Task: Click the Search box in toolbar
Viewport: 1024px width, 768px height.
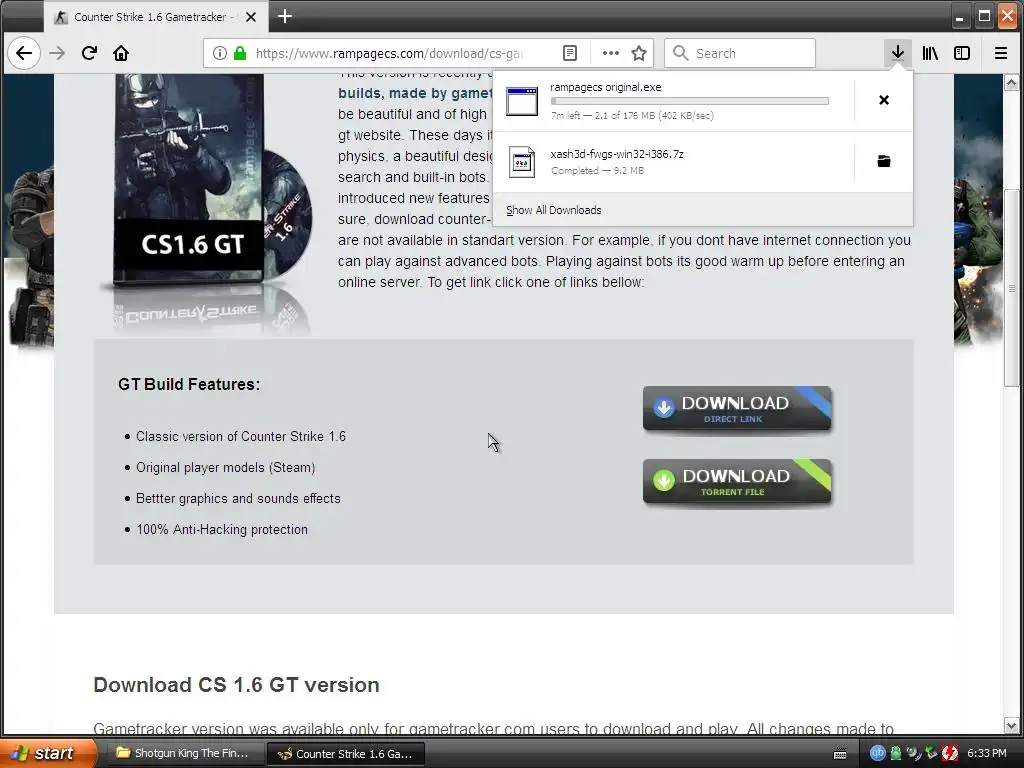Action: (740, 53)
